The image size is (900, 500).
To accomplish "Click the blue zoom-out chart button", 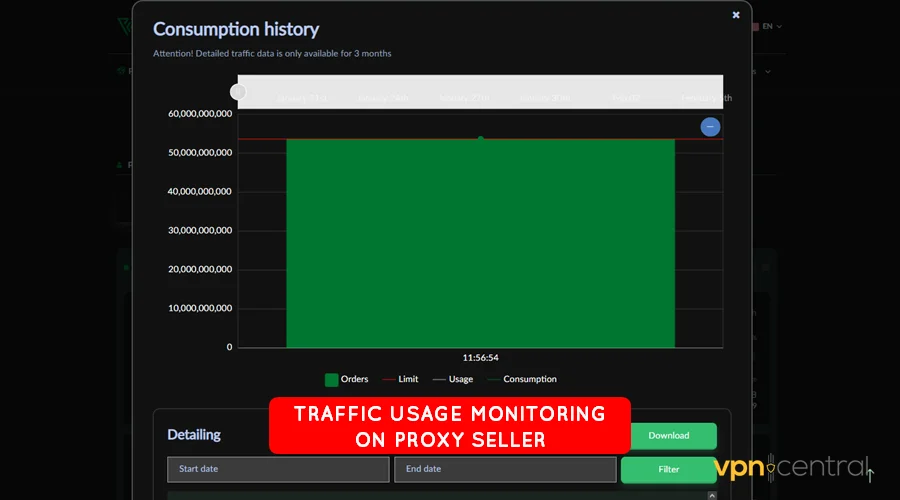I will click(710, 127).
